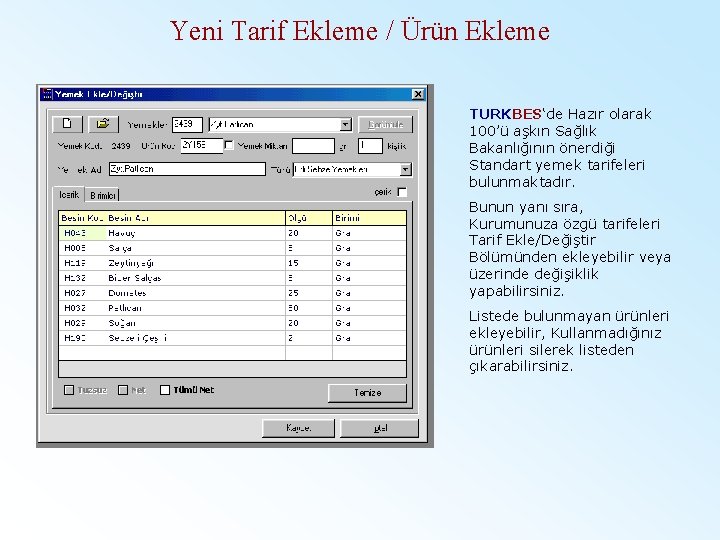
Task: Select the Salça ingredient row
Action: (232, 248)
